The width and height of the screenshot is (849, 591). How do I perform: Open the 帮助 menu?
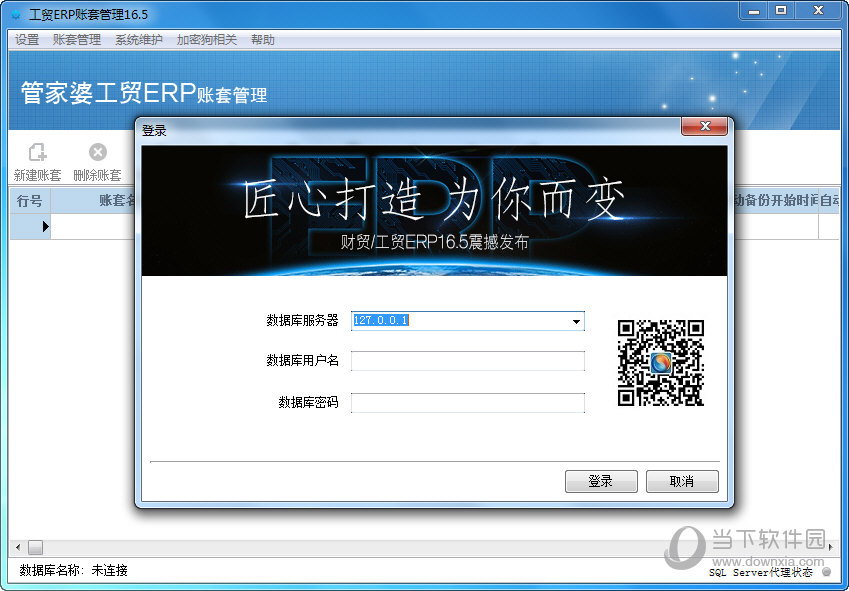tap(263, 40)
